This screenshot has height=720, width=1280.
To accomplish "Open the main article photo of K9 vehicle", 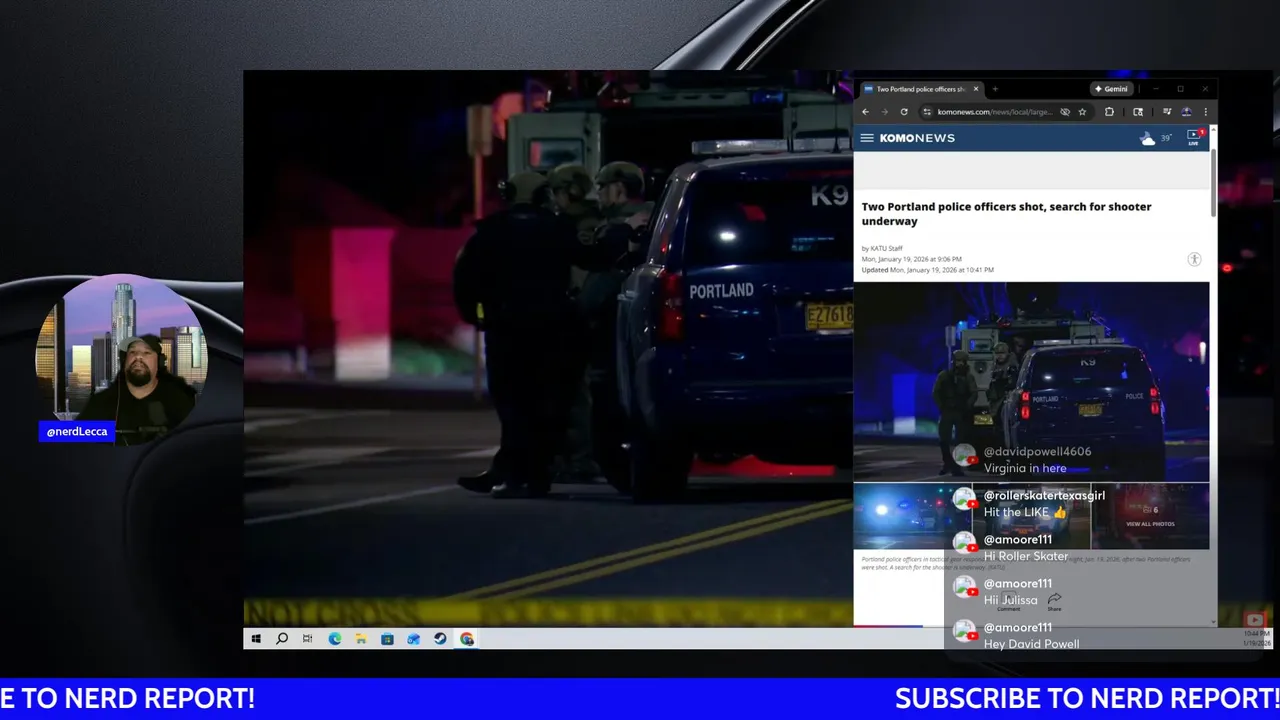I will [1031, 382].
